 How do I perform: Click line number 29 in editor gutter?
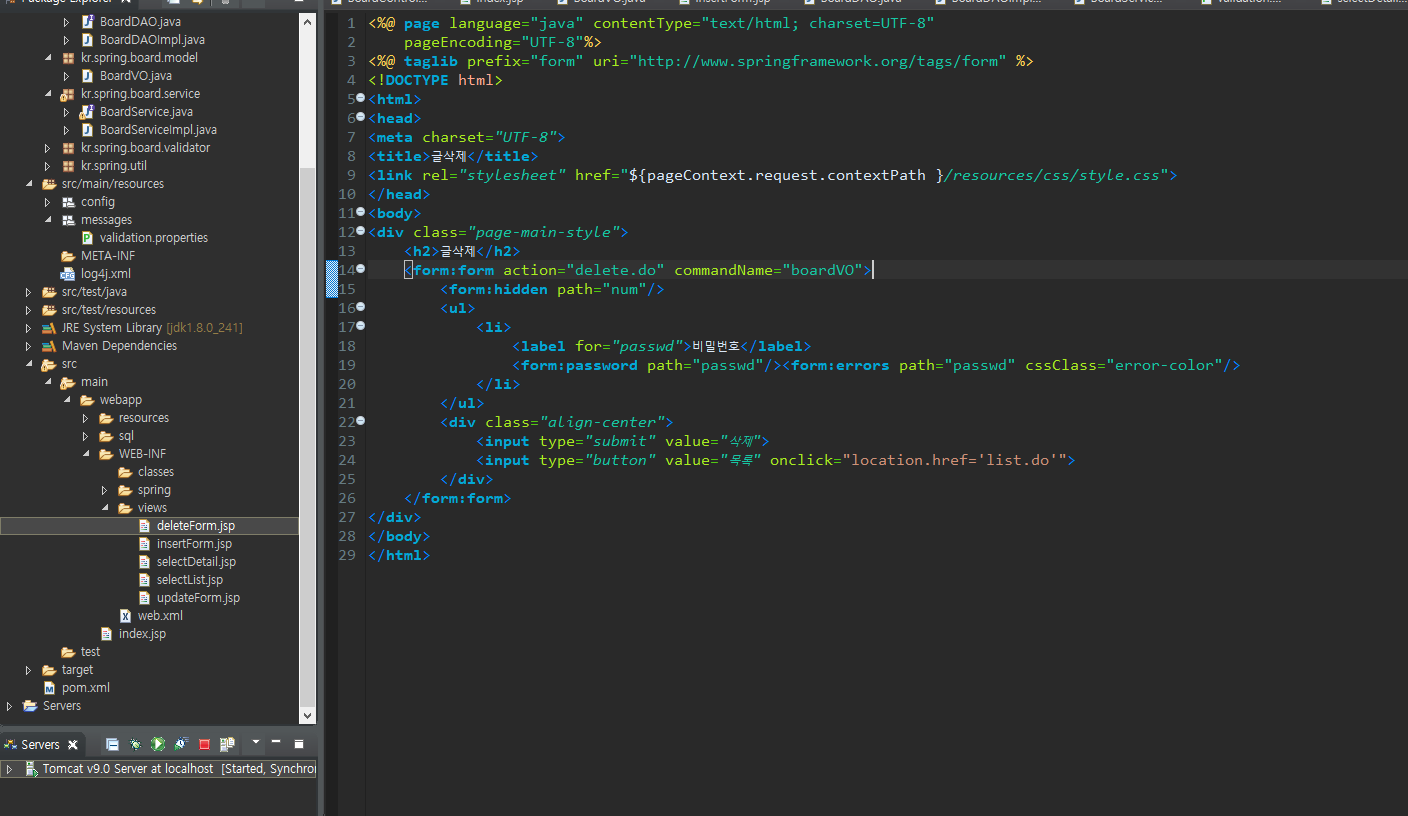click(347, 555)
